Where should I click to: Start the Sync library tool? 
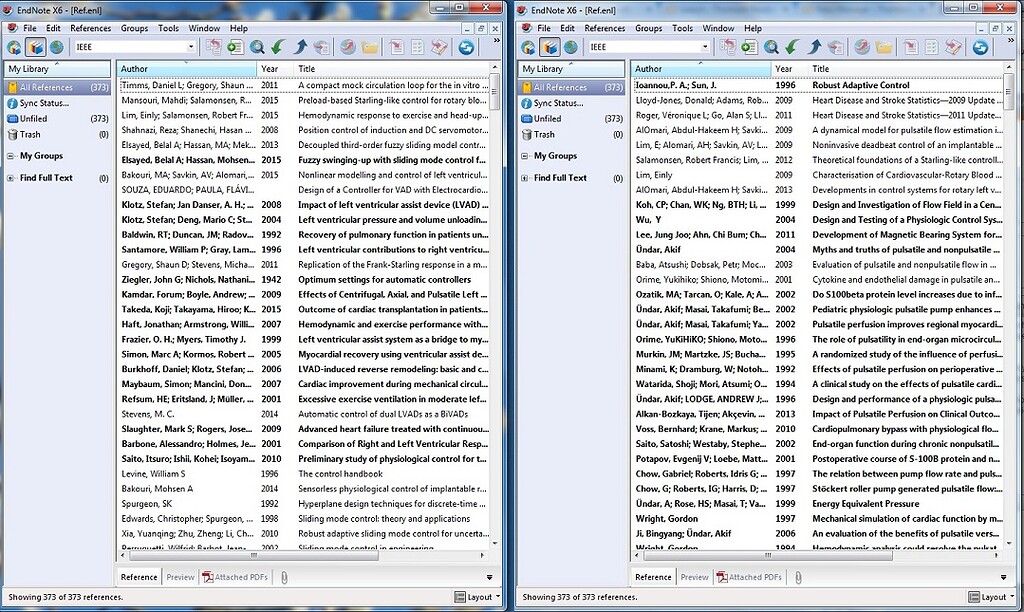[467, 47]
